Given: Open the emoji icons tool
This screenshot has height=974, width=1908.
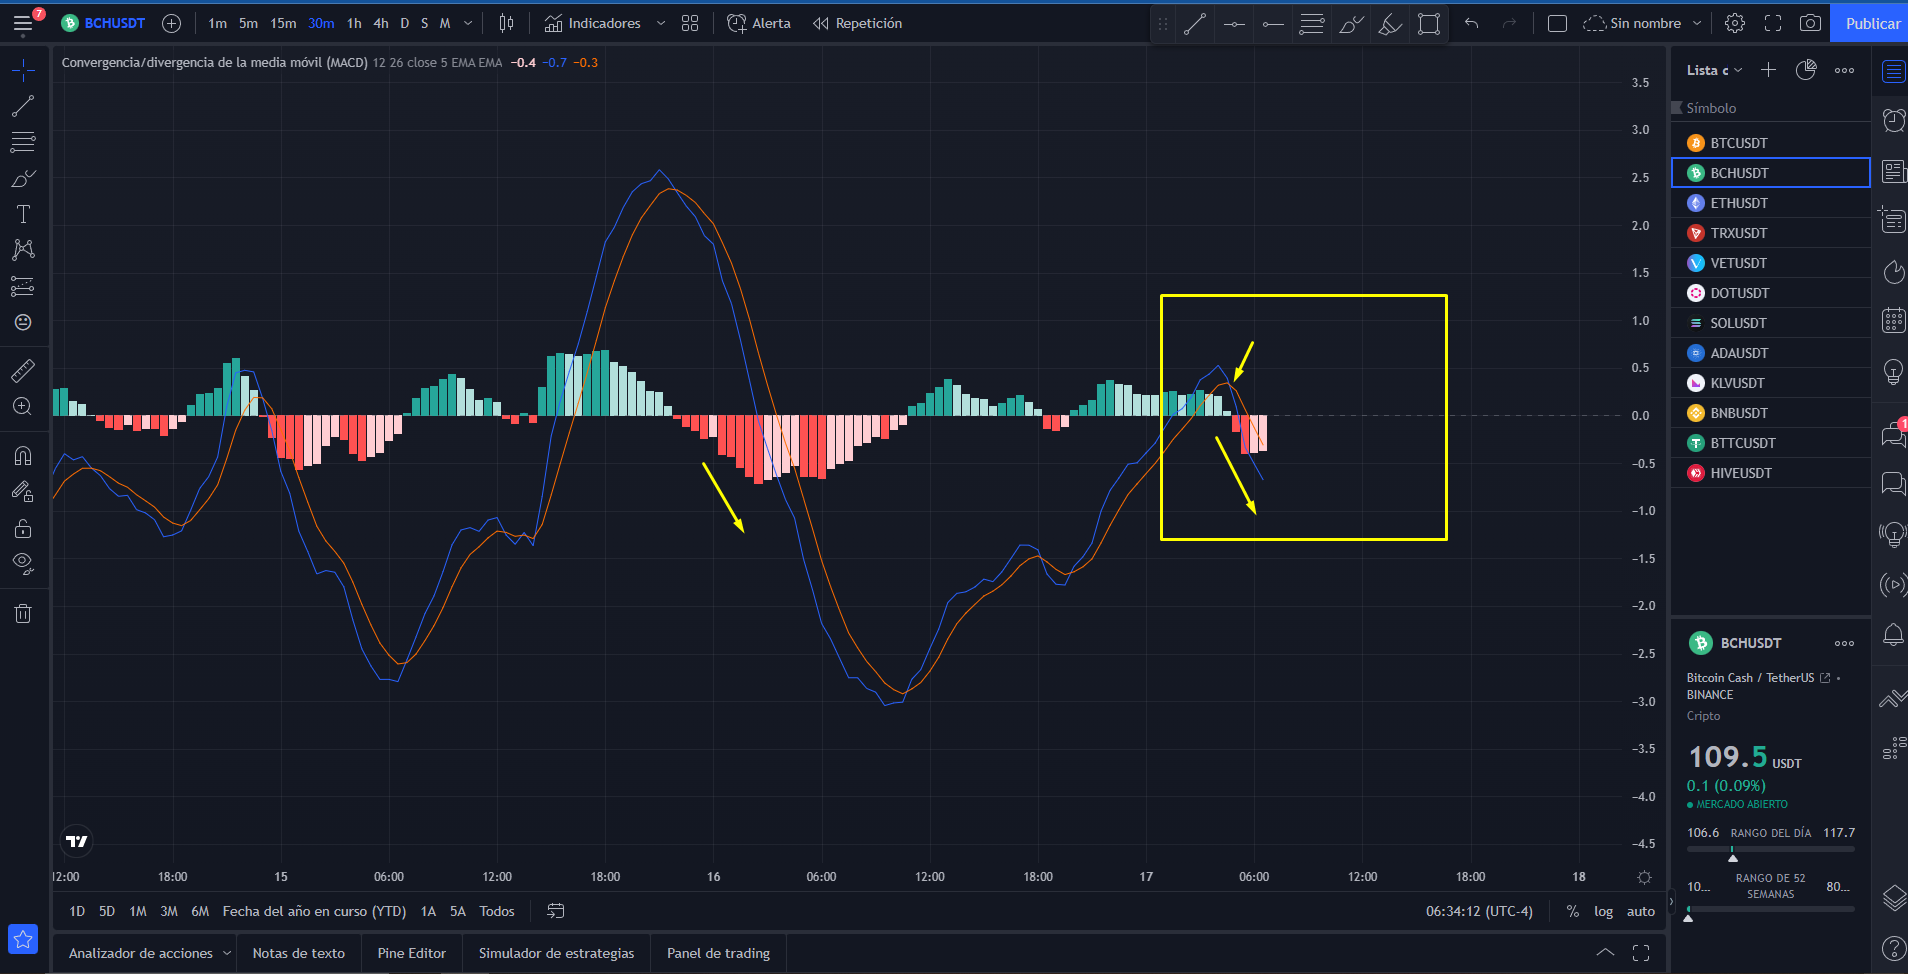Looking at the screenshot, I should coord(23,322).
